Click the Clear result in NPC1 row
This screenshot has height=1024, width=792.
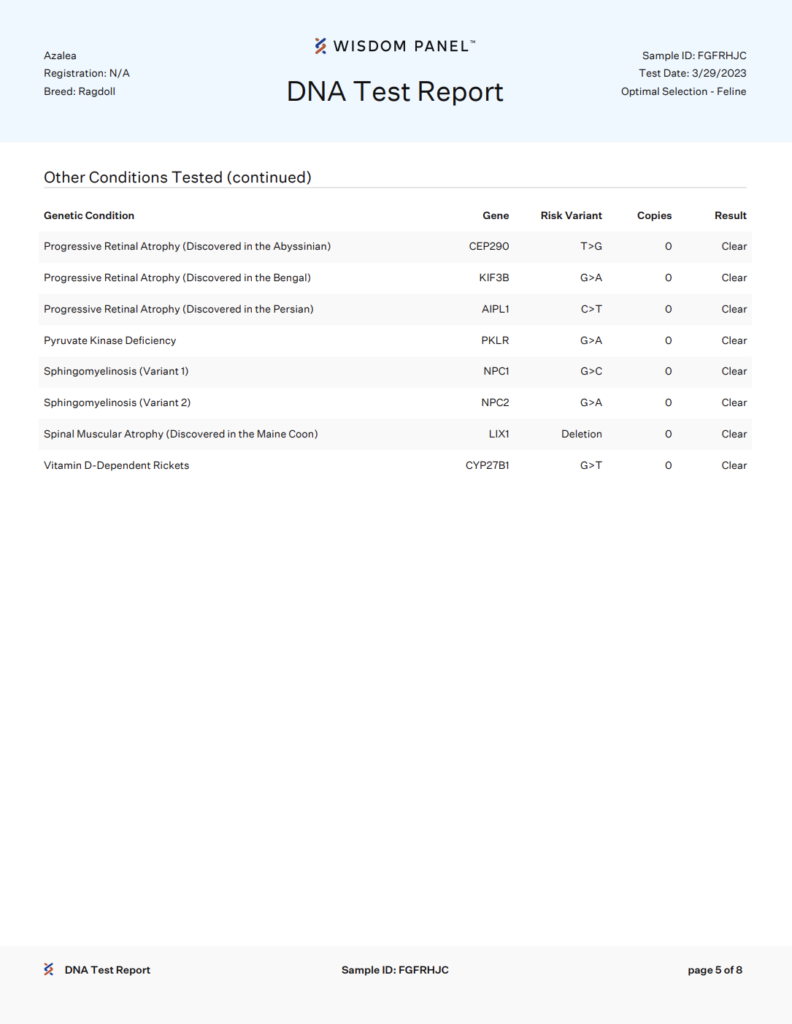734,371
